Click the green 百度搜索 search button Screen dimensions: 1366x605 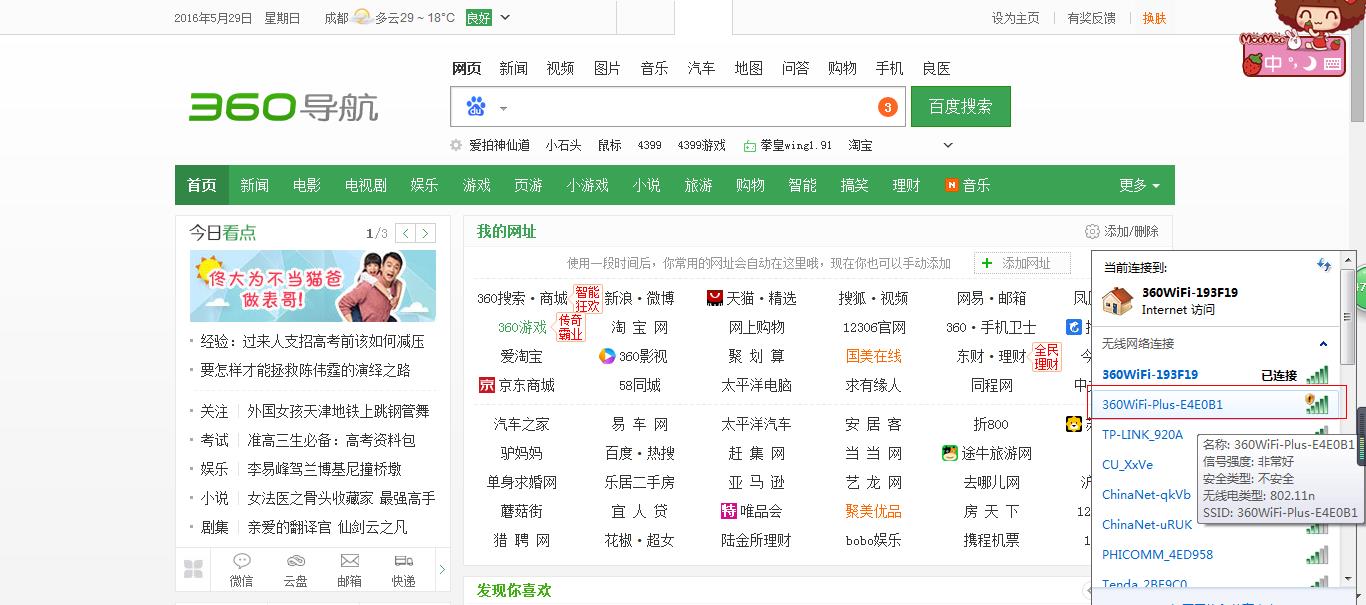point(960,106)
